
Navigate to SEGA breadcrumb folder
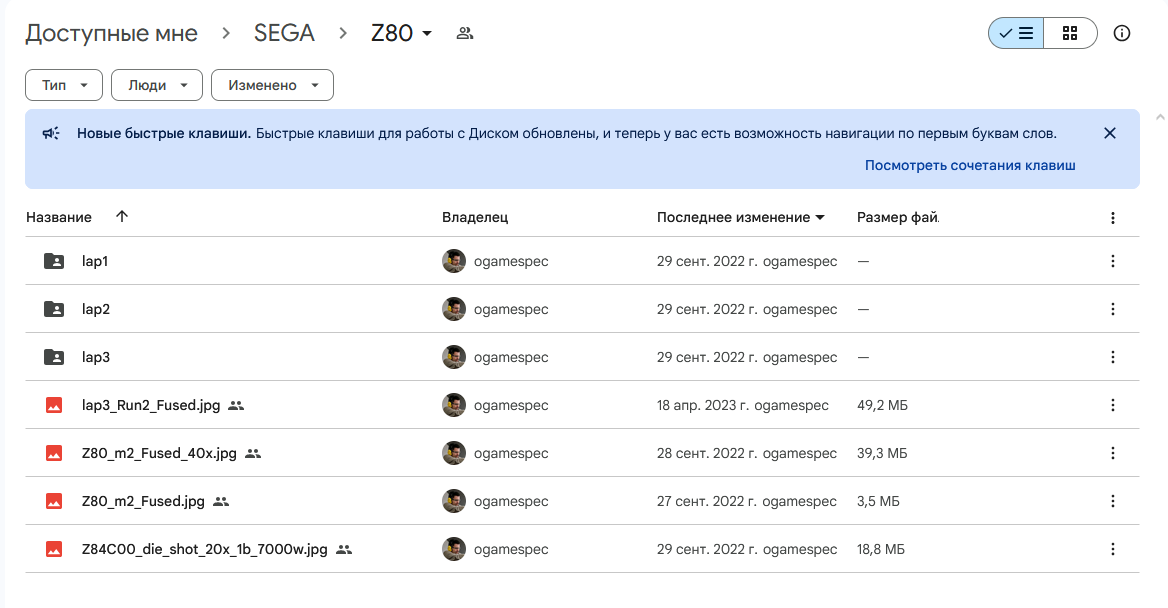click(x=284, y=33)
